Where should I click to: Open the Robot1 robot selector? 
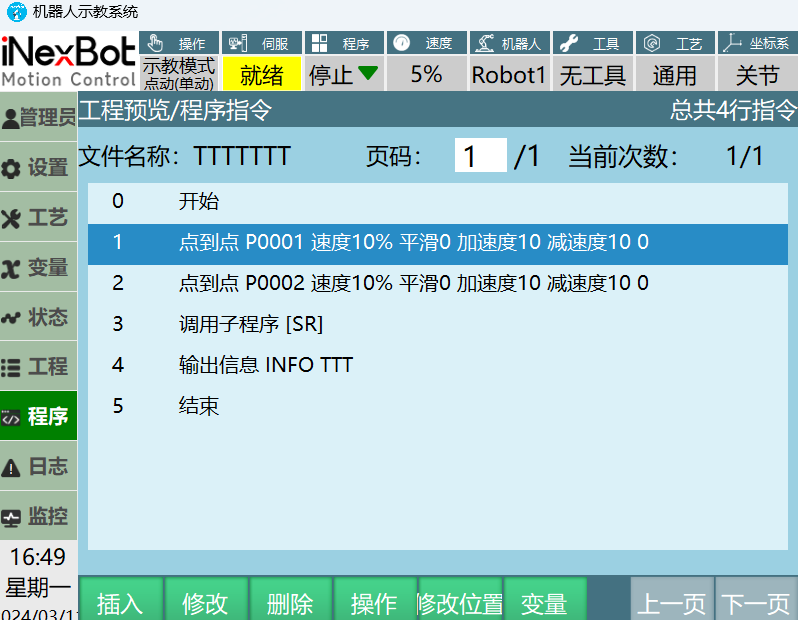(509, 75)
